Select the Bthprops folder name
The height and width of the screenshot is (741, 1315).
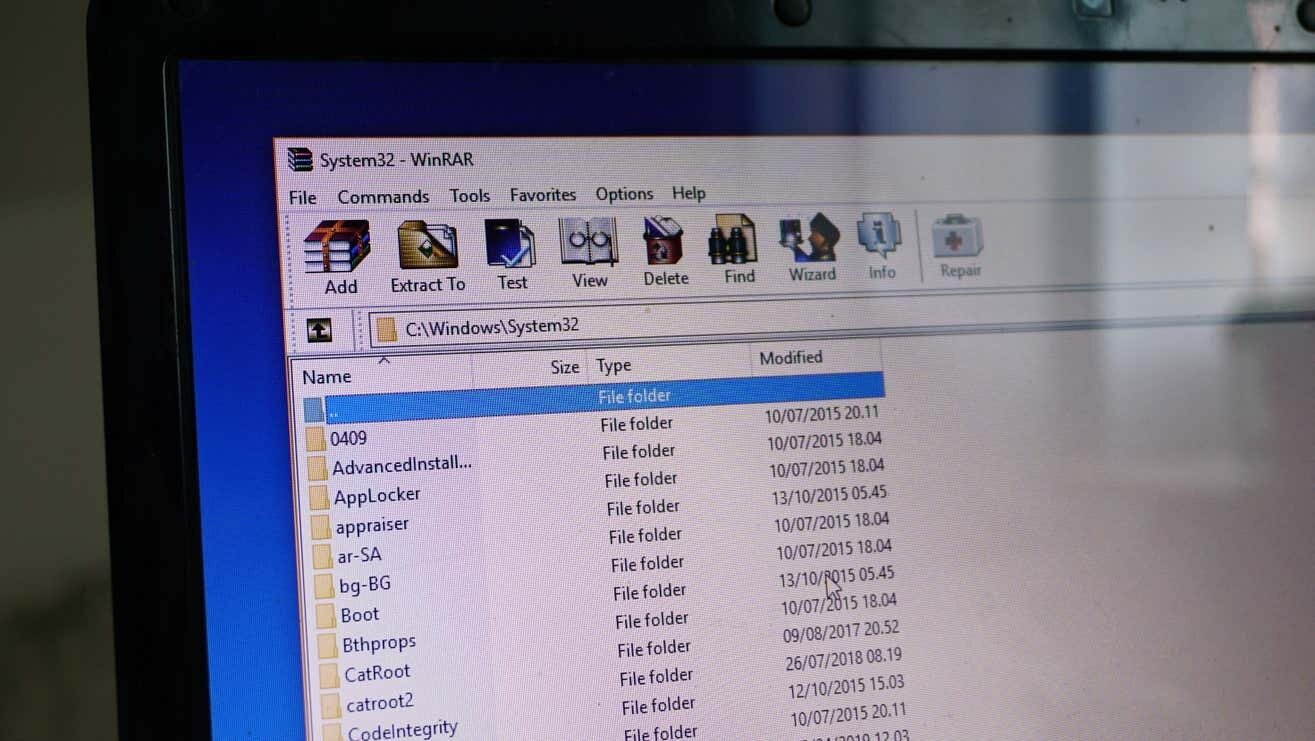tap(379, 643)
